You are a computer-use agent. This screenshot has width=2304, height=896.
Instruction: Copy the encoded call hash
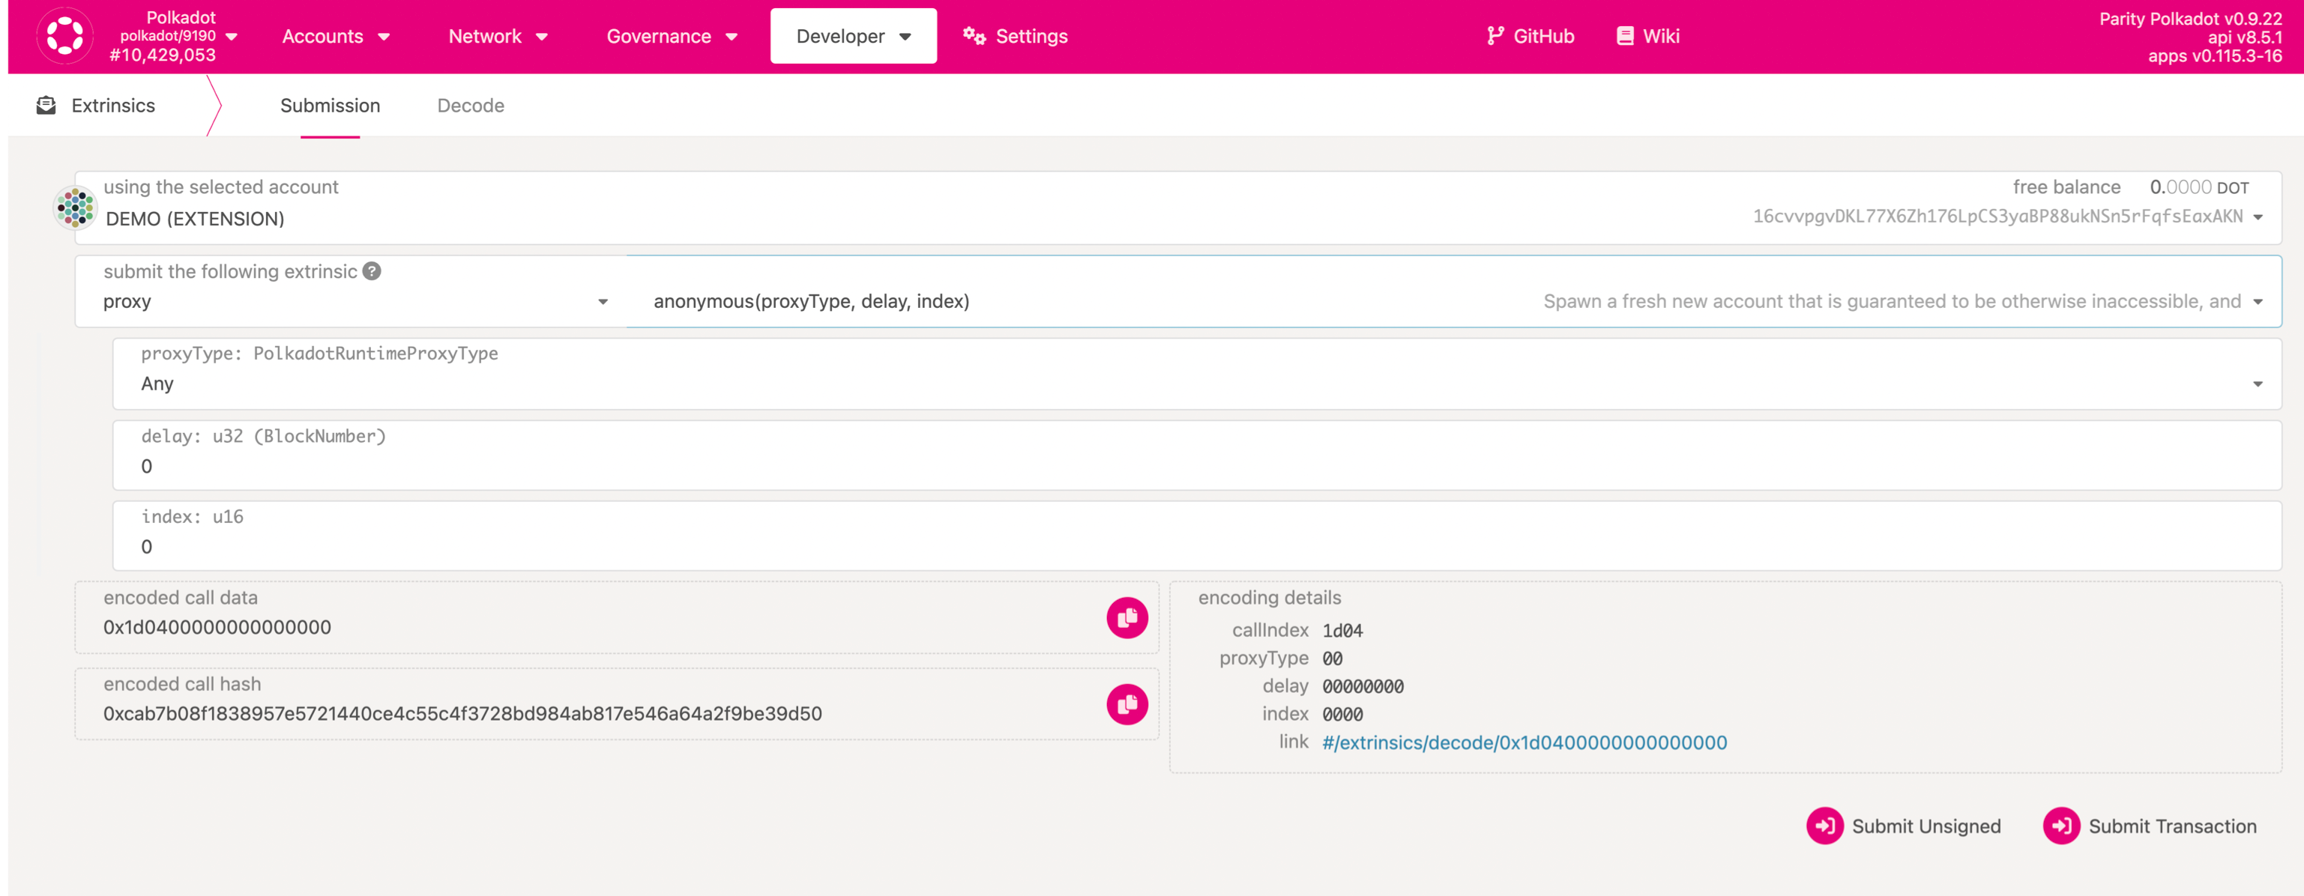click(x=1126, y=704)
